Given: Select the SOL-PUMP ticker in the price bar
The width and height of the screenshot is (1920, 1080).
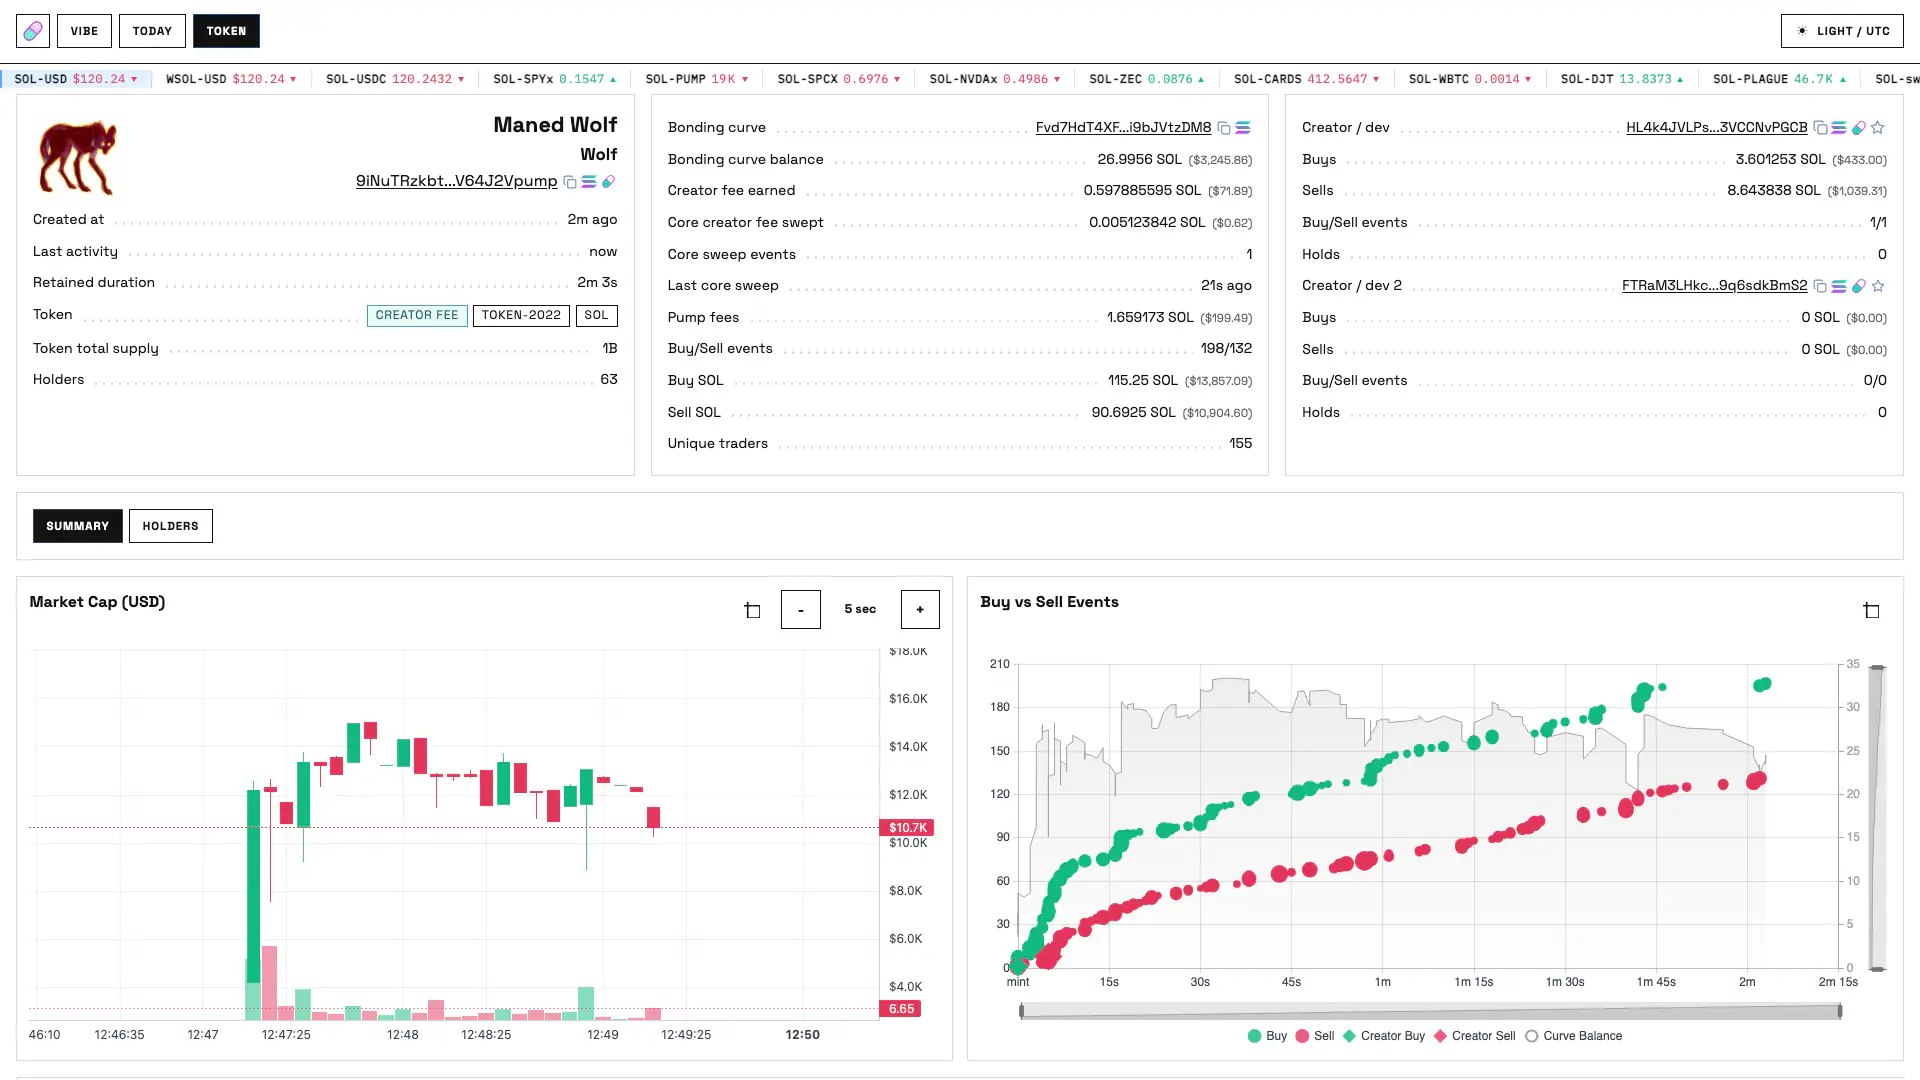Looking at the screenshot, I should (697, 79).
